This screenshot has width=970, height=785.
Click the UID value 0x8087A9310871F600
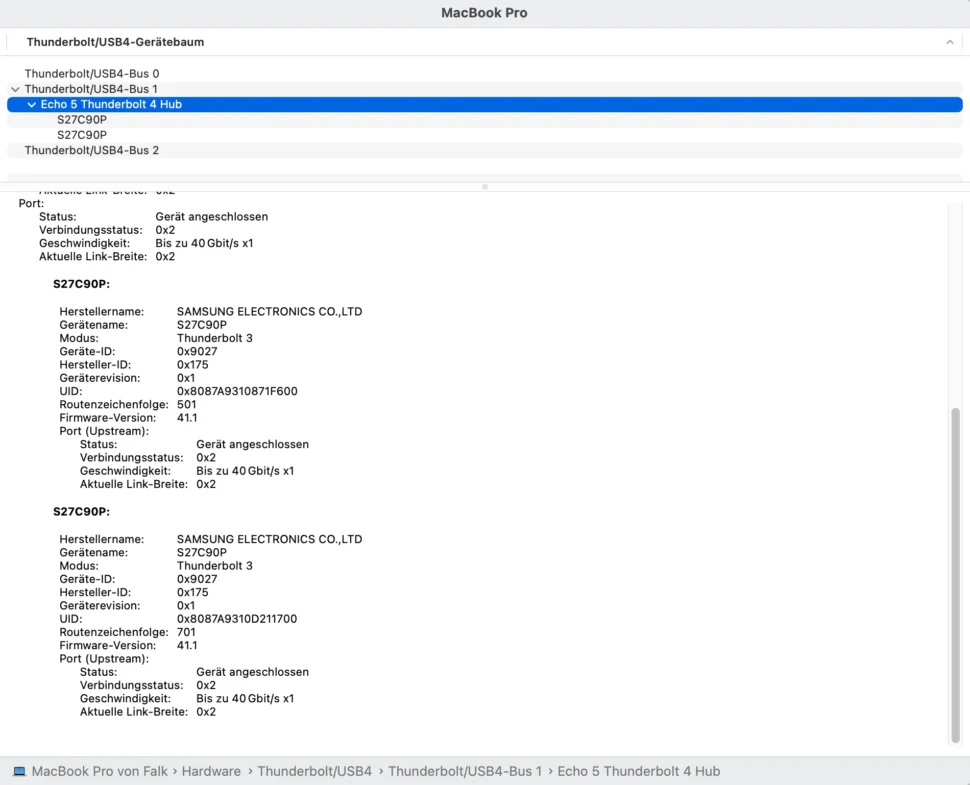pyautogui.click(x=237, y=392)
